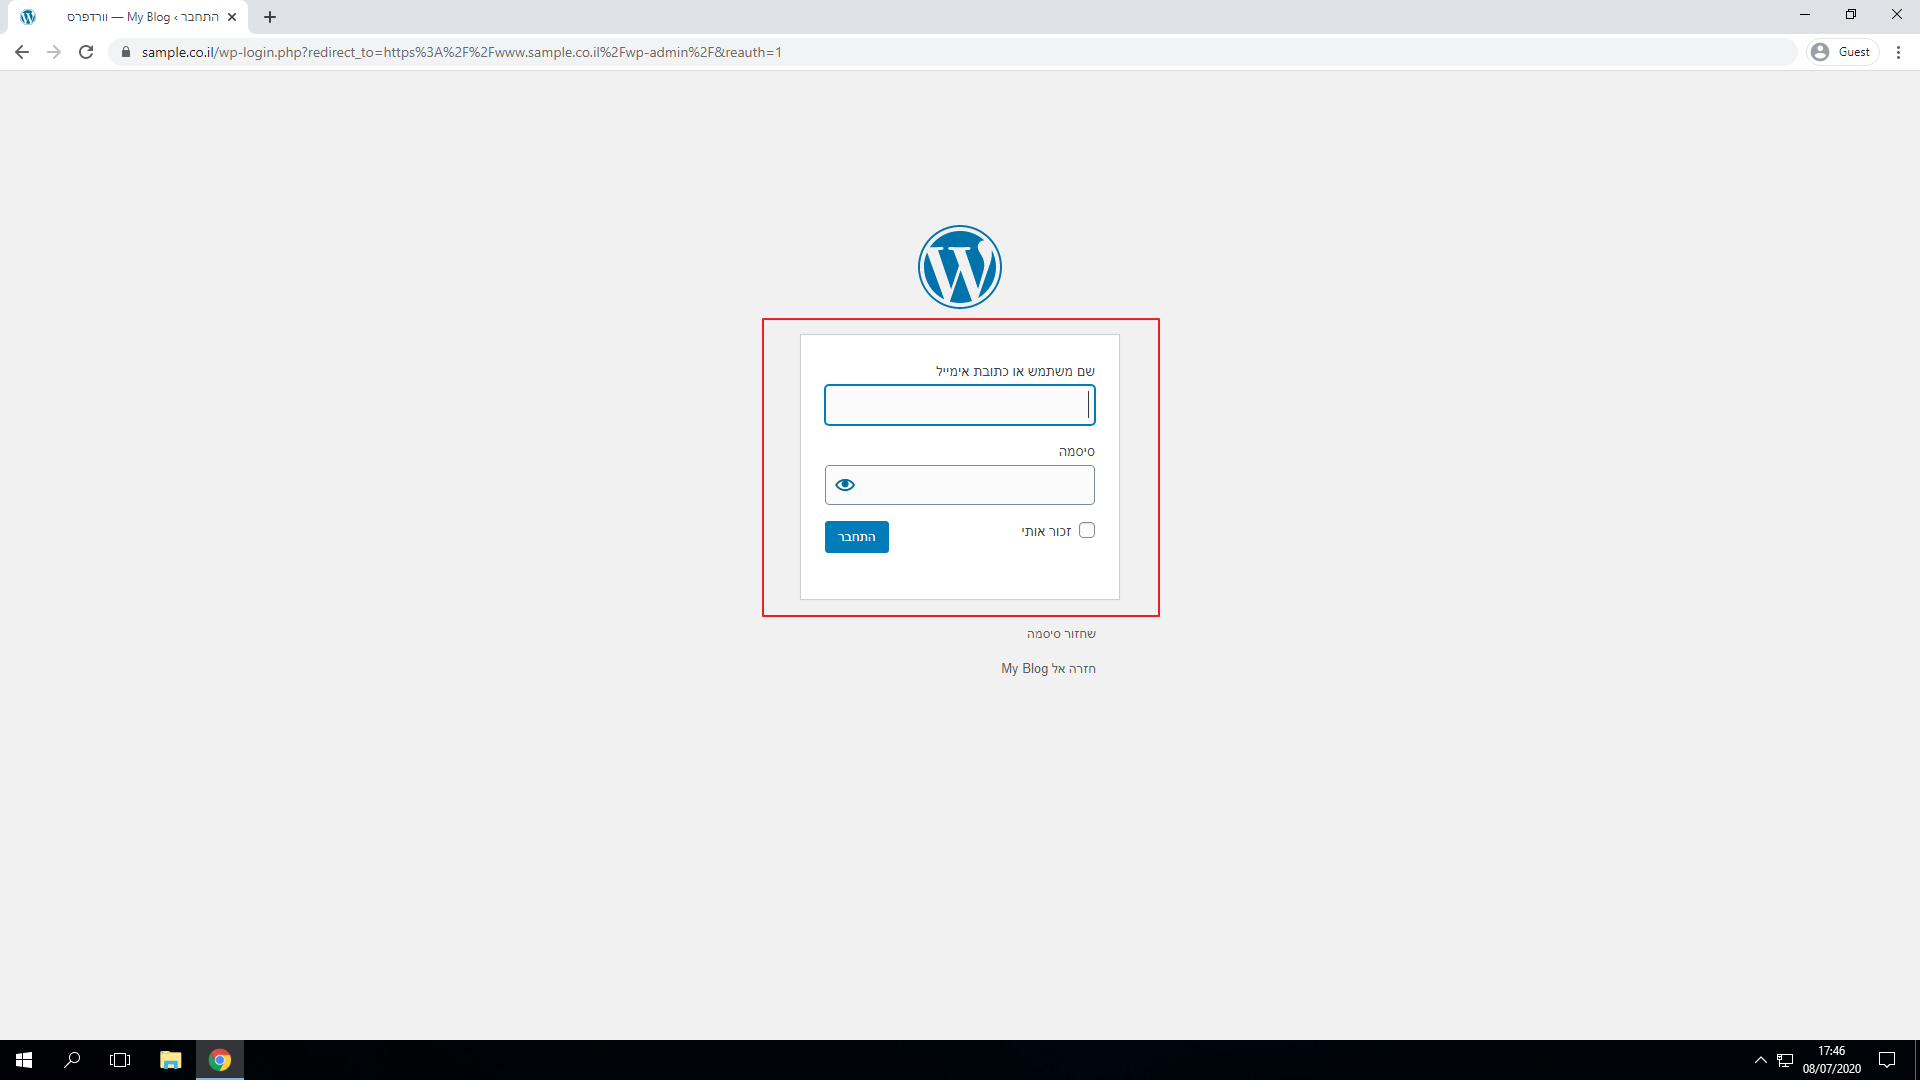Select the address bar URL text

pos(461,52)
